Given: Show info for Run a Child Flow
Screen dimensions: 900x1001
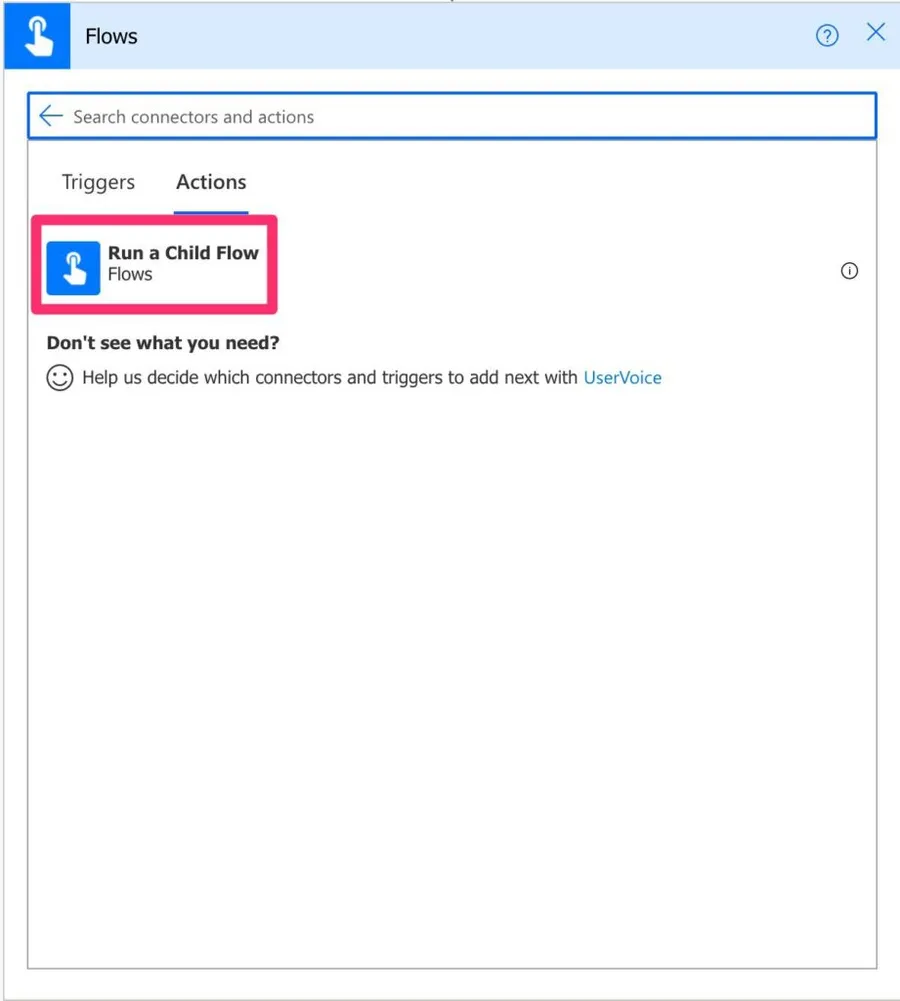Looking at the screenshot, I should click(x=849, y=271).
